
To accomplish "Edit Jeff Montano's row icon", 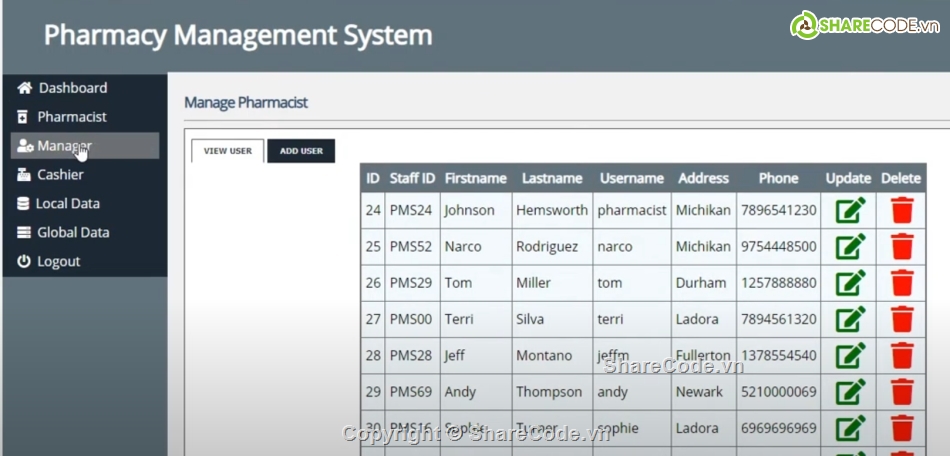I will 851,355.
